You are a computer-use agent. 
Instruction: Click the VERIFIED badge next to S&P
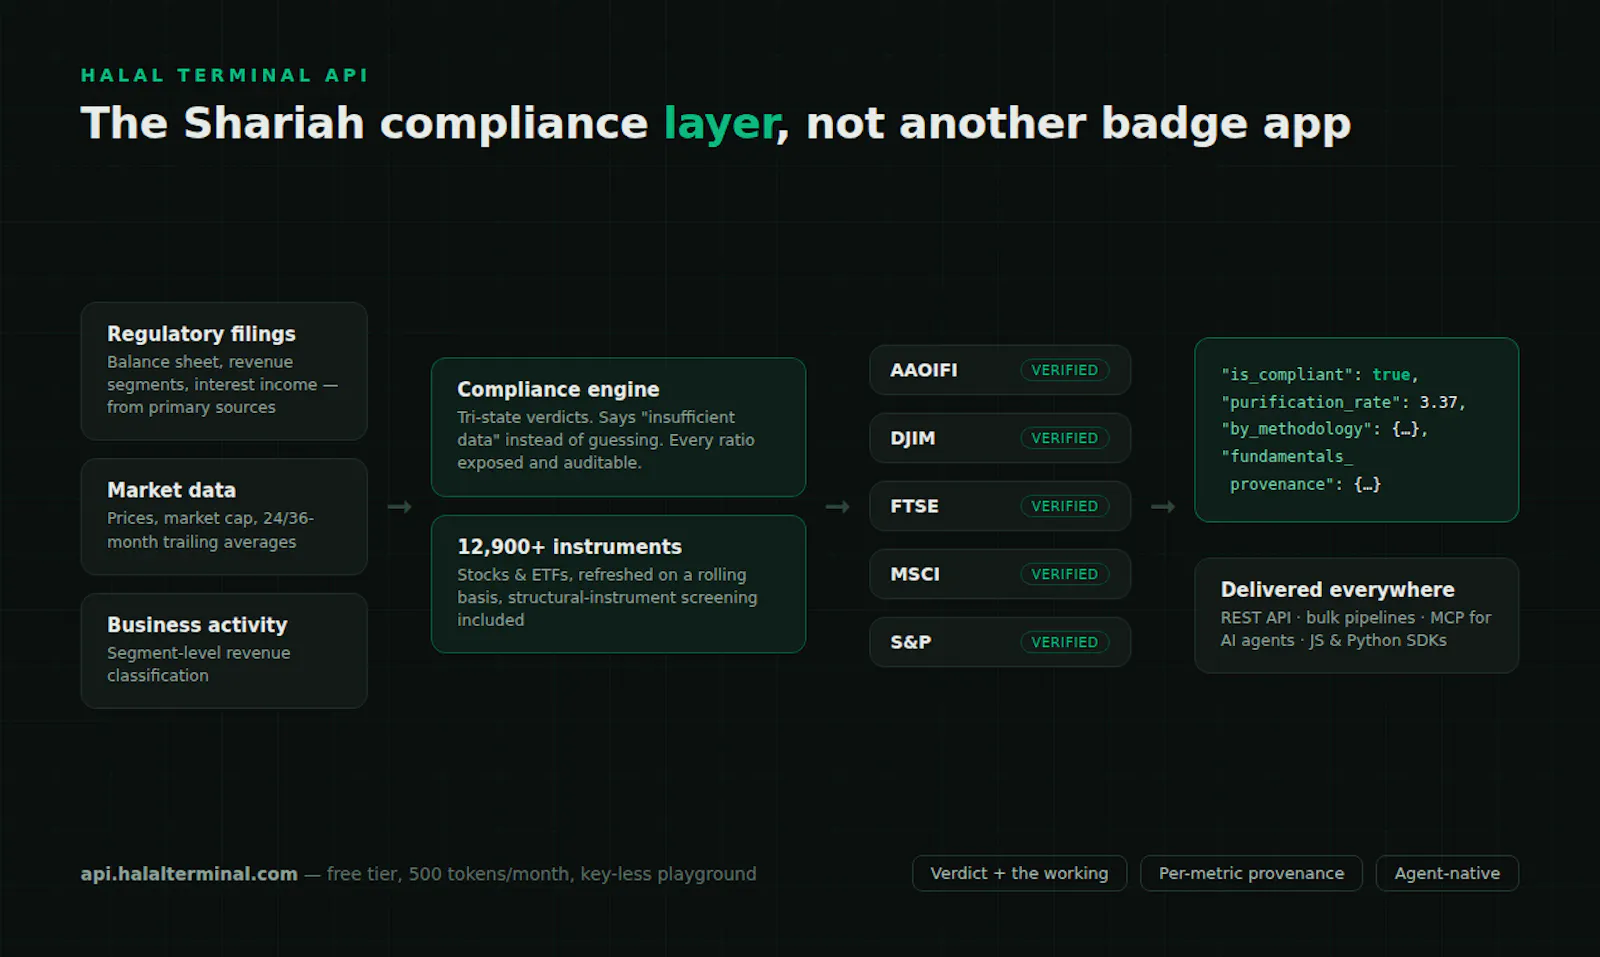(x=1065, y=642)
